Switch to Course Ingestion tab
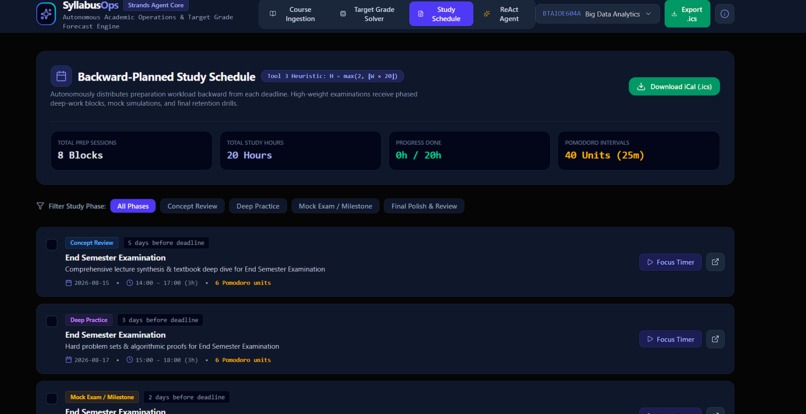 [x=294, y=14]
